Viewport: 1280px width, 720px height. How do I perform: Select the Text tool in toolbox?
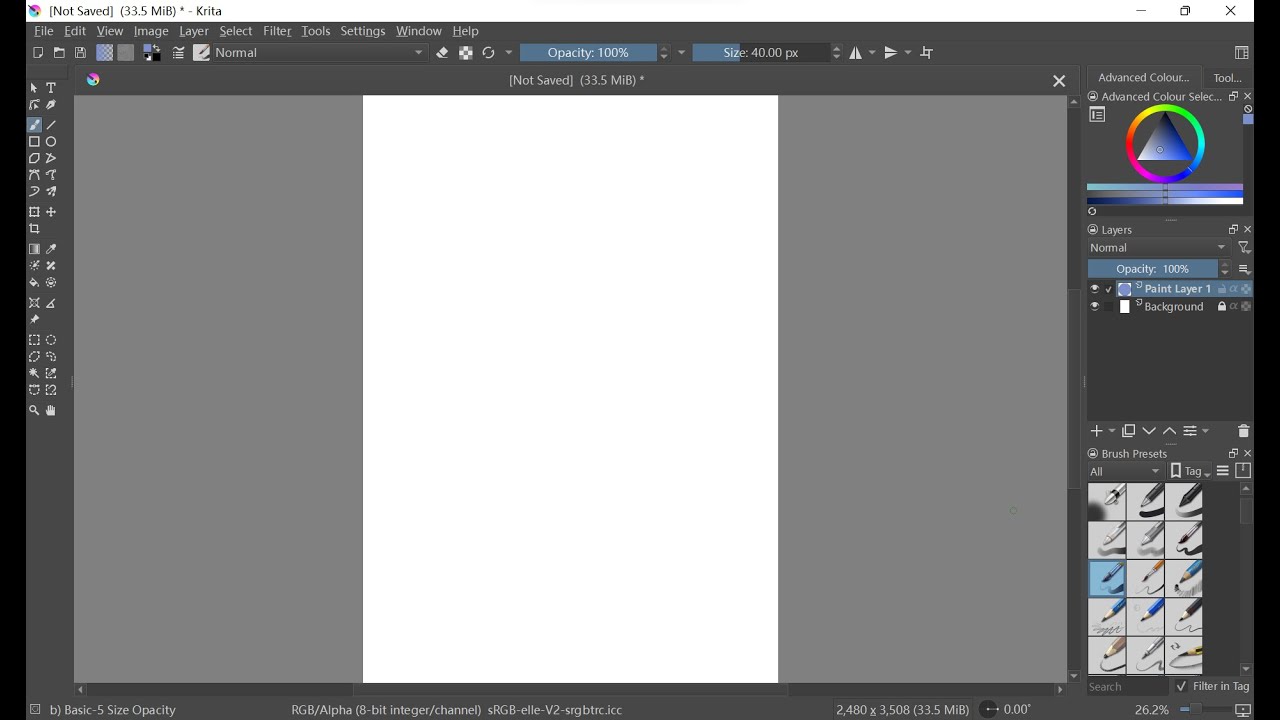(x=52, y=88)
